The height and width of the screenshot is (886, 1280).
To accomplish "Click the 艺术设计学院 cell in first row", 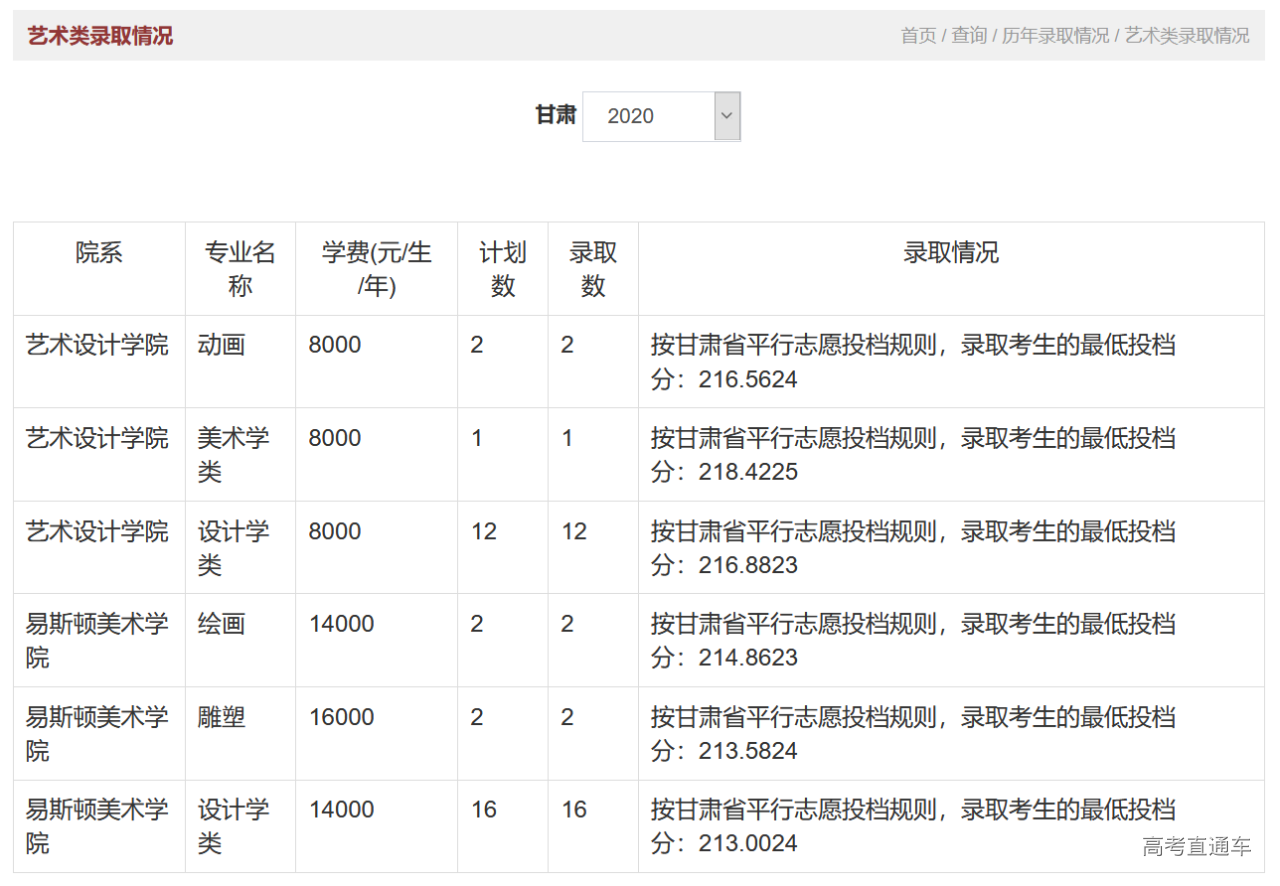I will [97, 344].
